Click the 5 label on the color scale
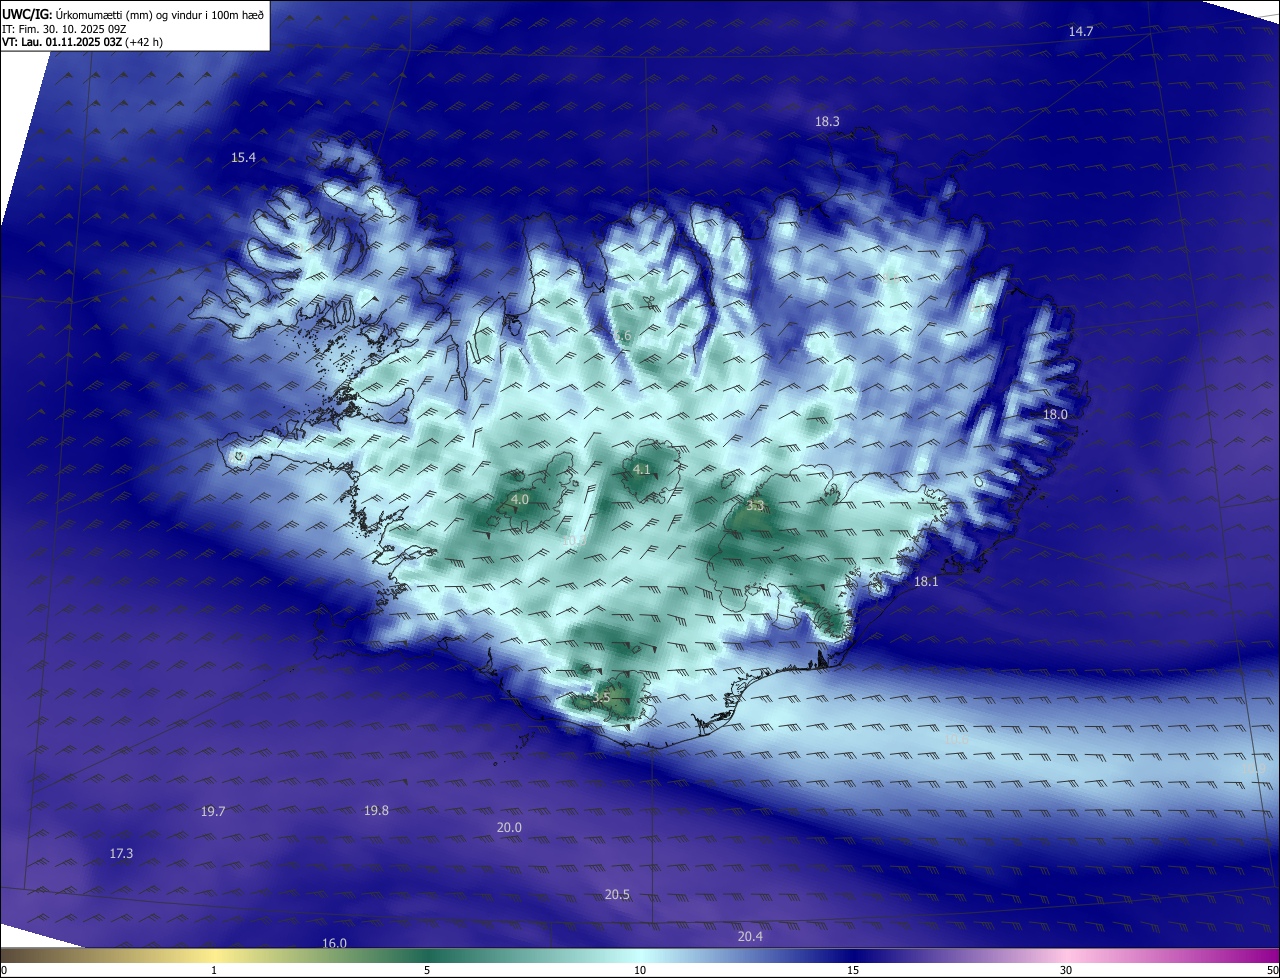Image resolution: width=1280 pixels, height=978 pixels. pyautogui.click(x=427, y=970)
